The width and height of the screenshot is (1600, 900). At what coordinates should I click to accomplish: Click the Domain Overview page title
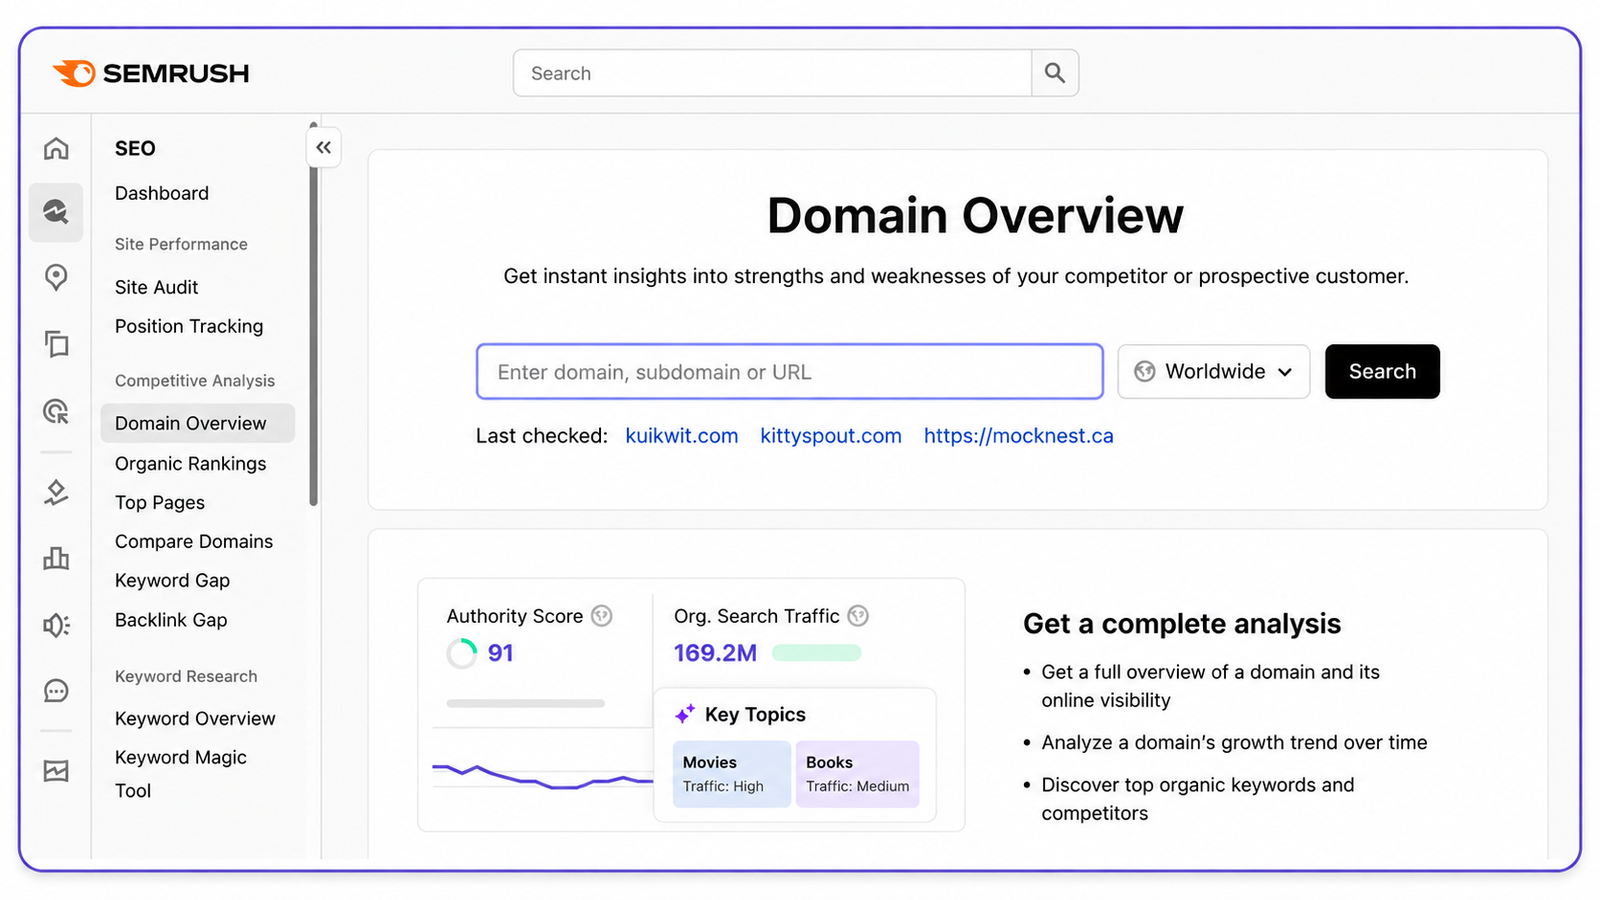(x=975, y=216)
